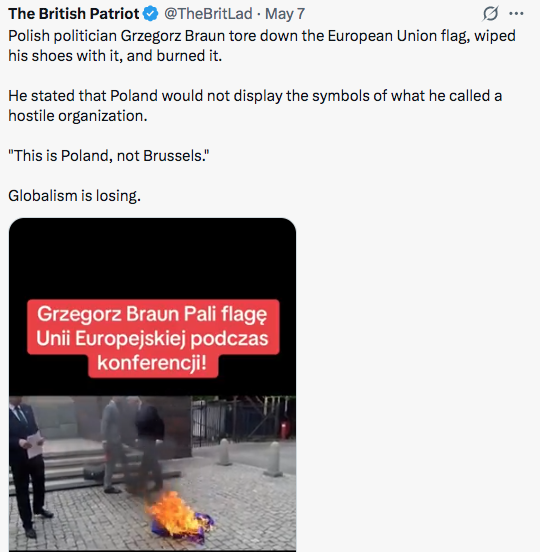Viewport: 540px width, 552px height.
Task: Play the Grzegorz Braun video thumbnail
Action: (x=152, y=384)
